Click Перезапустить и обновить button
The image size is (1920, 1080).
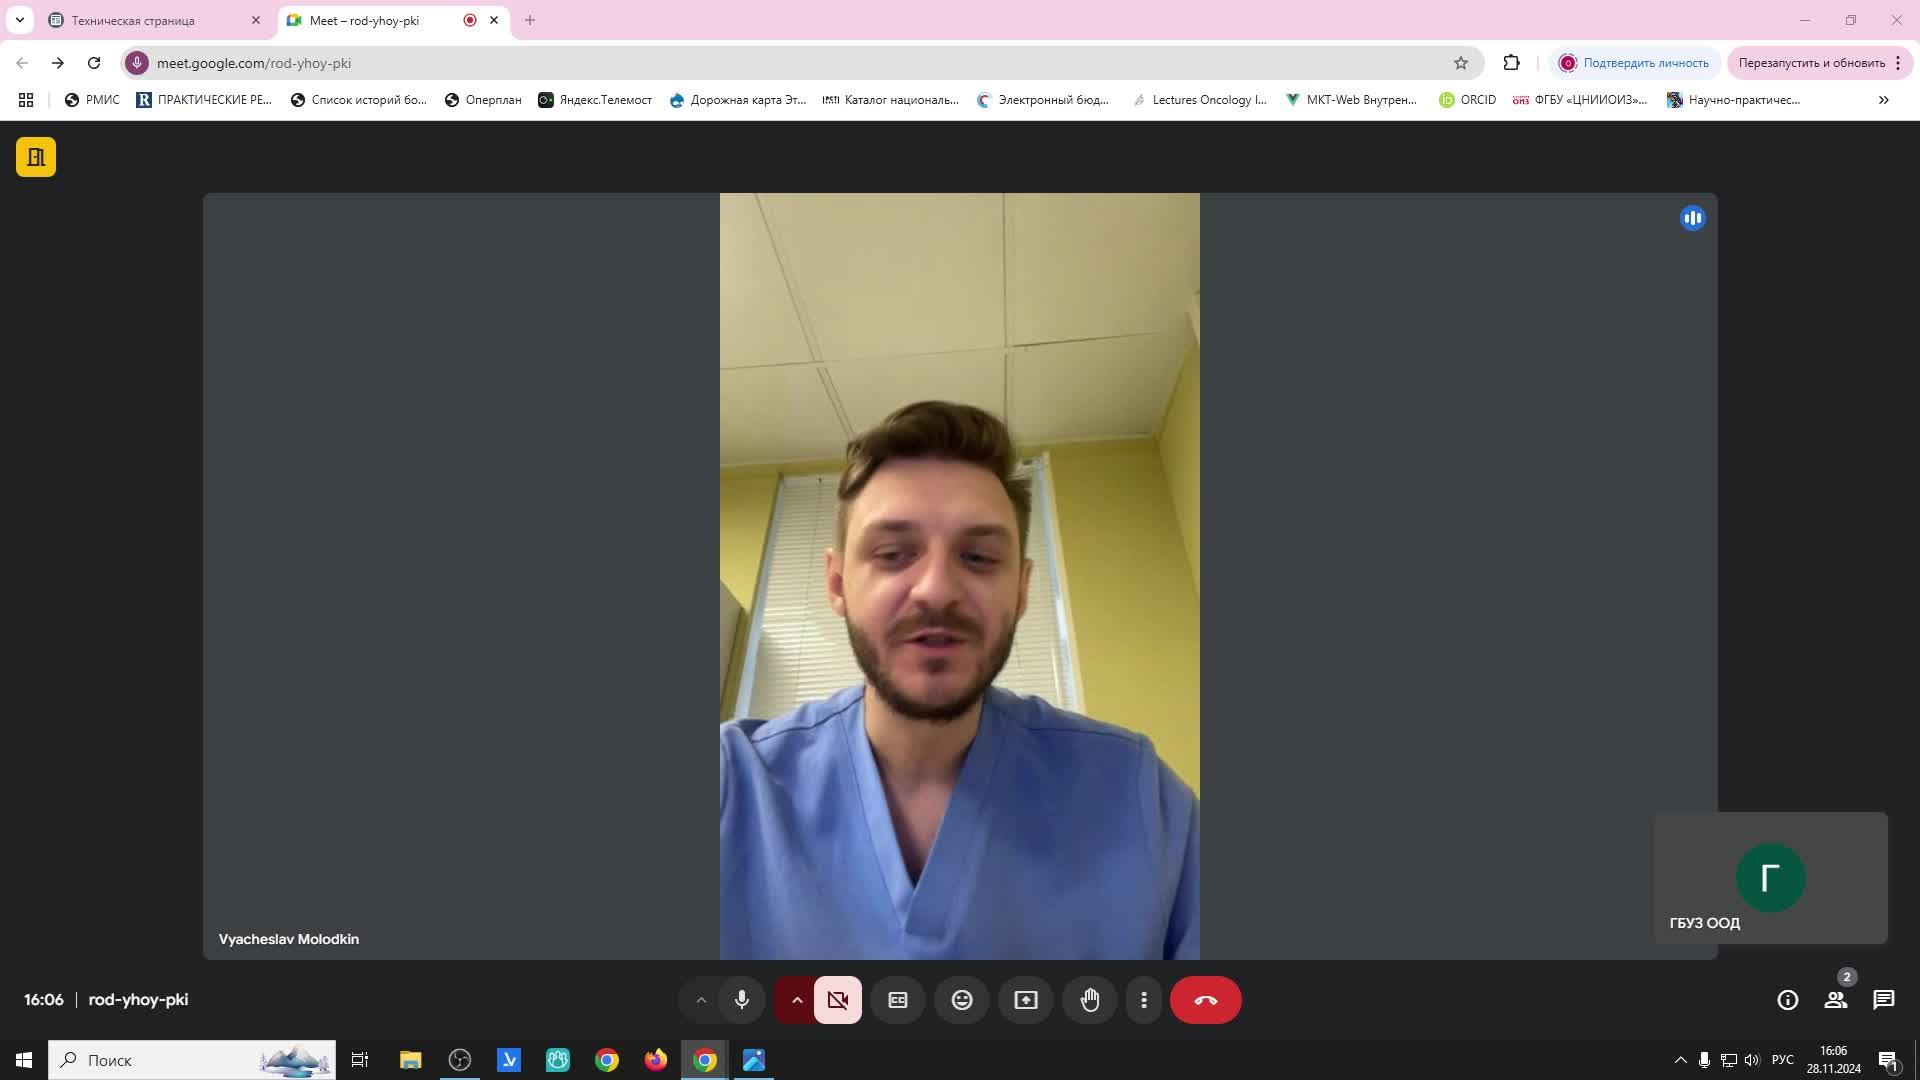coord(1810,63)
